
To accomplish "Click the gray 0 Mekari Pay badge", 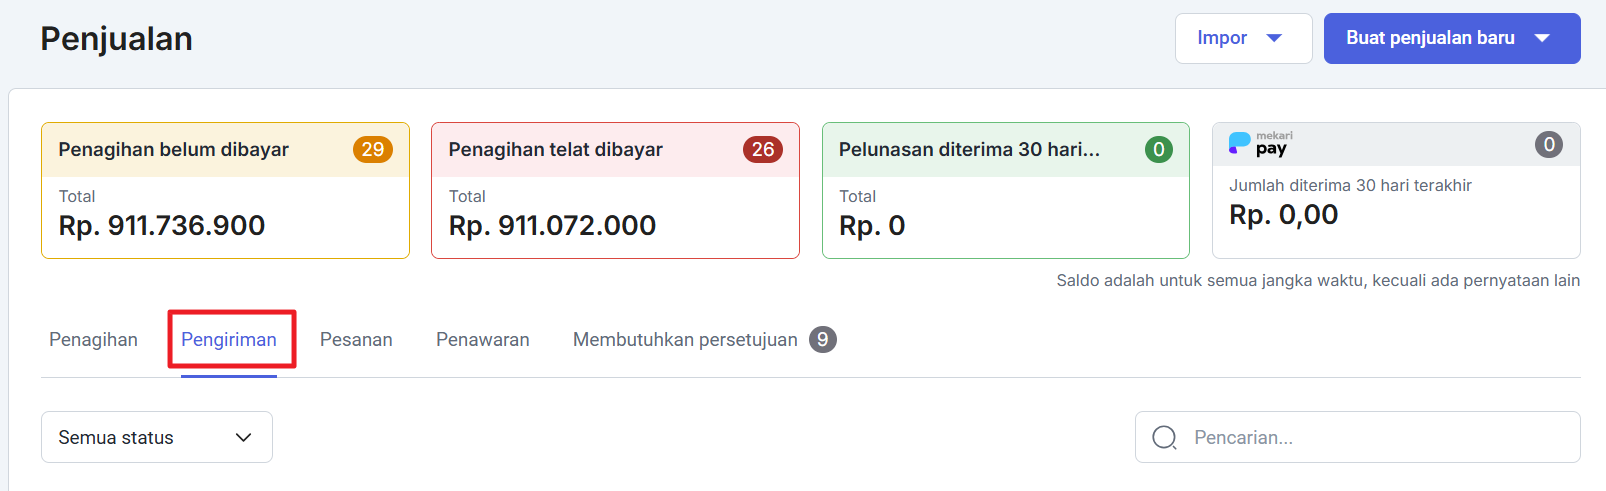I will (1548, 145).
